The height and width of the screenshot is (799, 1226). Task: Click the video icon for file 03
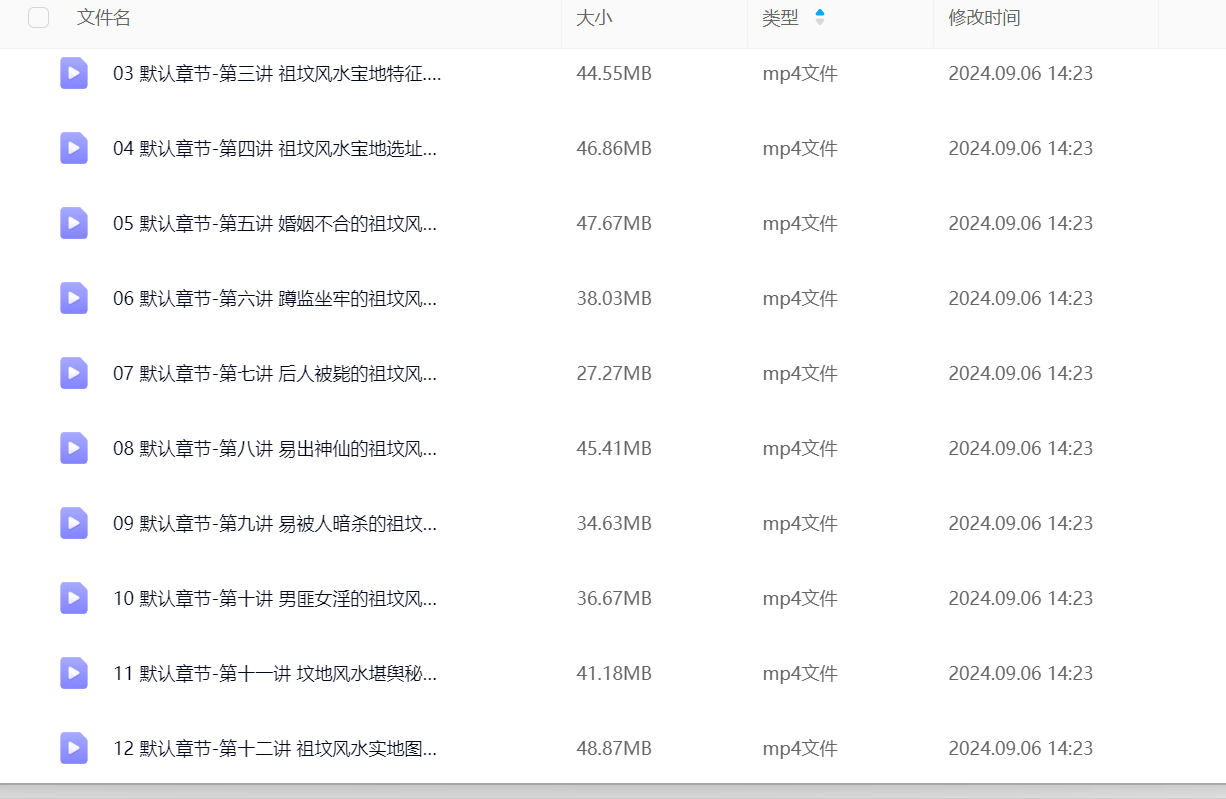[73, 73]
